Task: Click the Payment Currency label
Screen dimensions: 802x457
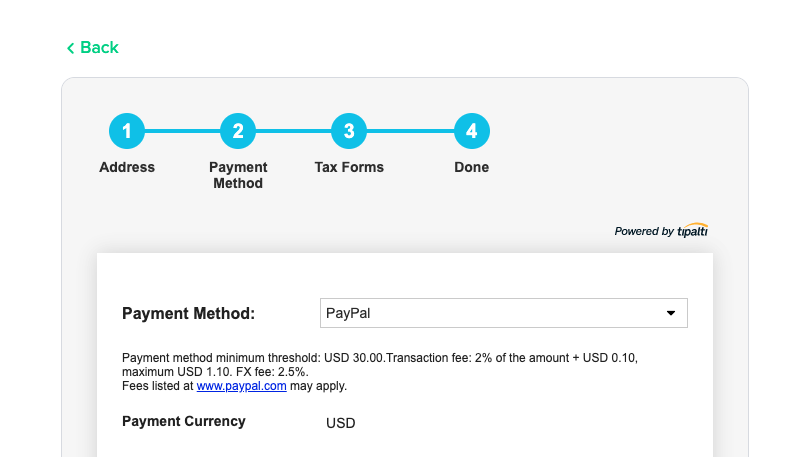Action: 184,421
